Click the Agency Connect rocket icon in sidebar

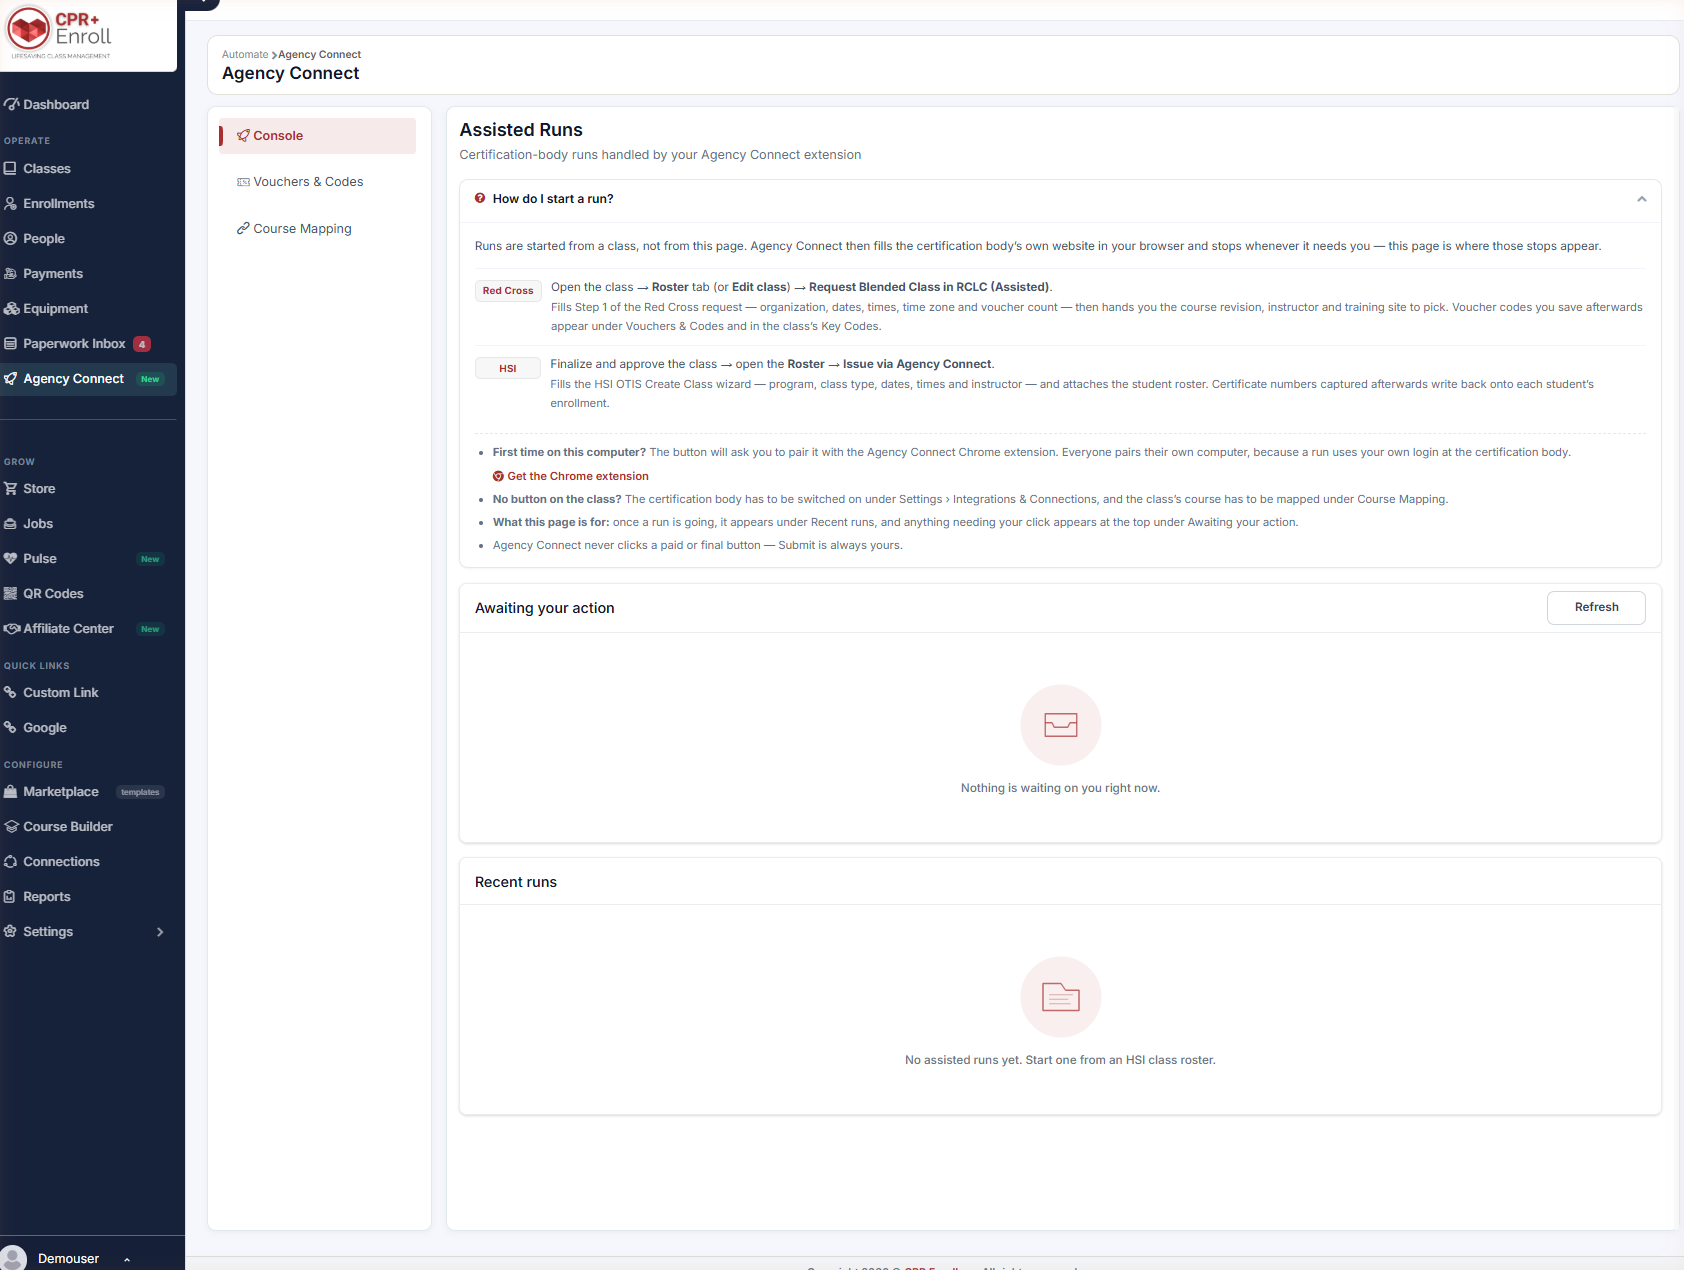coord(11,378)
